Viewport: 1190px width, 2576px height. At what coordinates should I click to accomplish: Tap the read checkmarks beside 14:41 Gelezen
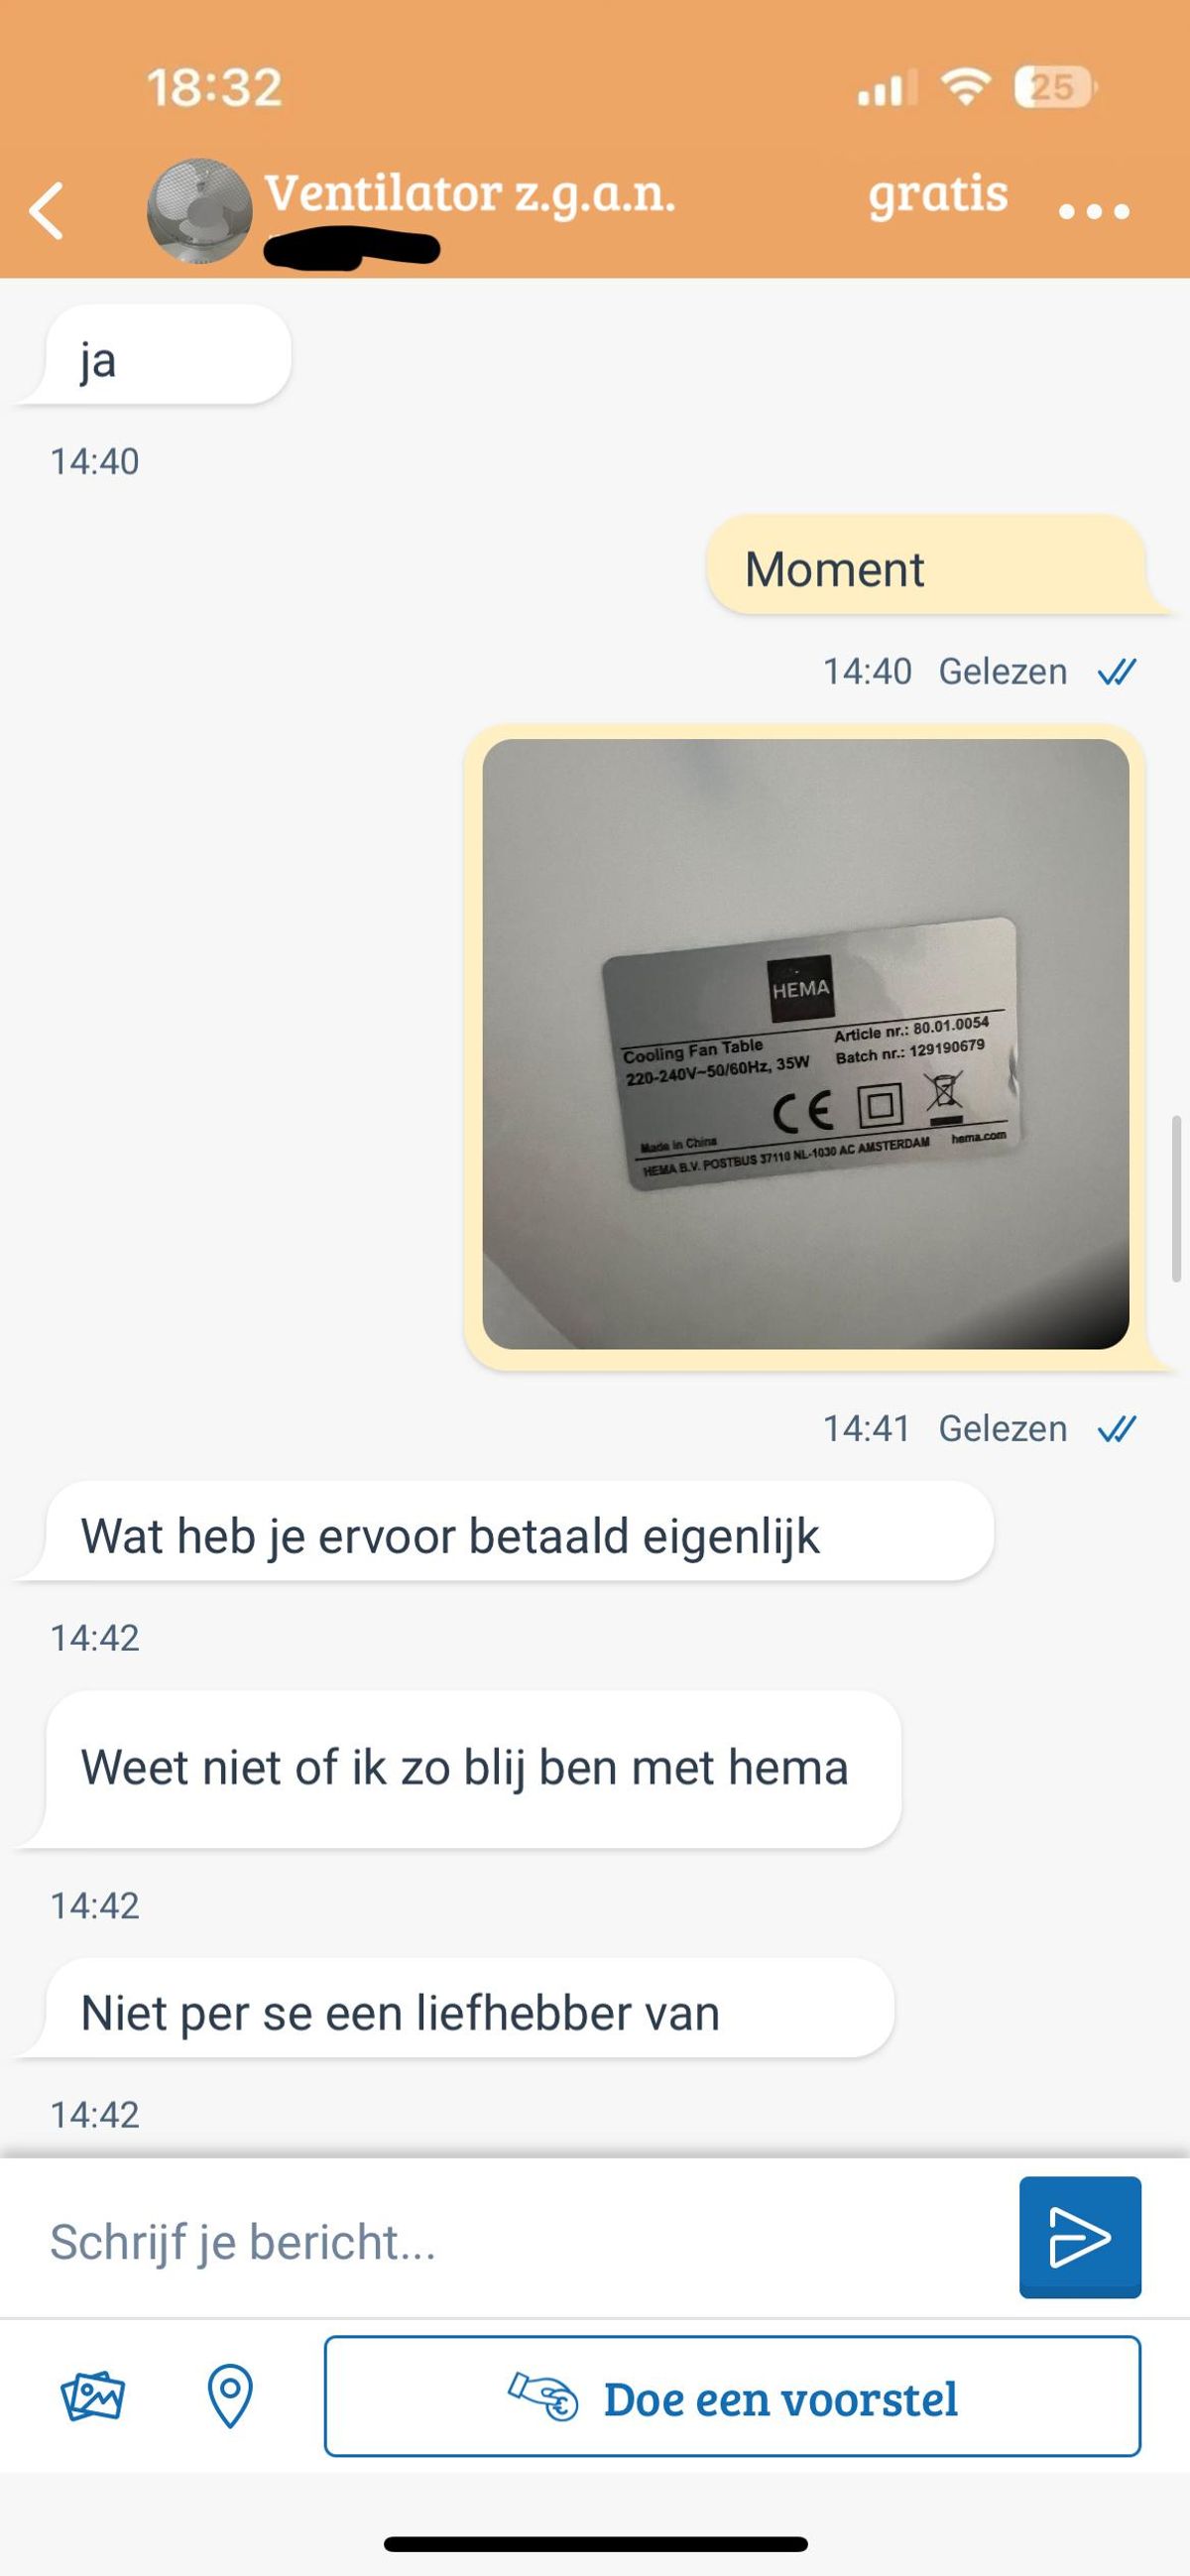[x=1117, y=1429]
